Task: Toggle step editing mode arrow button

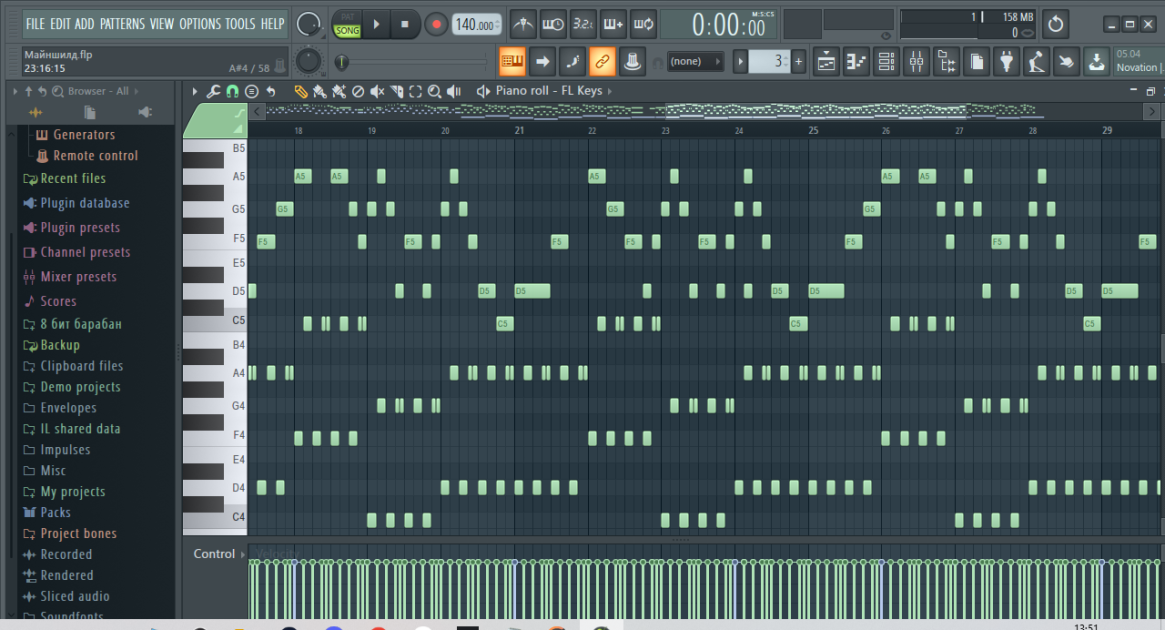Action: tap(542, 62)
